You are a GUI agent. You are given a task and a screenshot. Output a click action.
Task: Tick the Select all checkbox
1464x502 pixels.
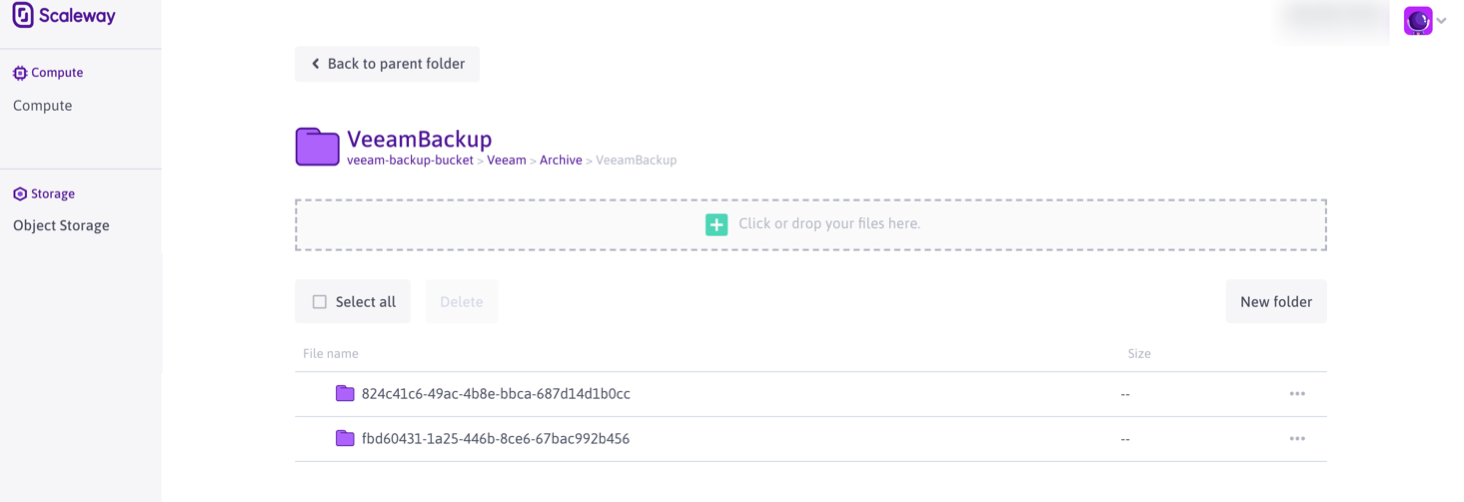(320, 302)
